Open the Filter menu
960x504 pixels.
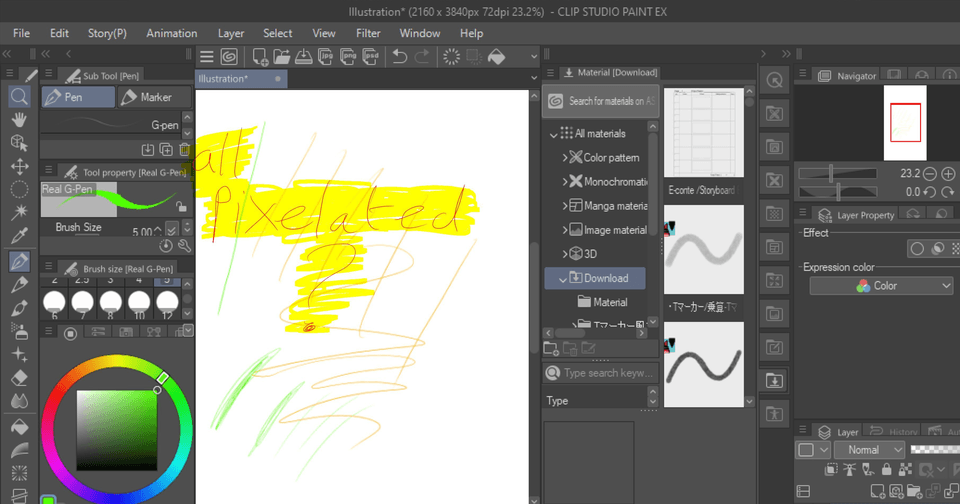(368, 33)
